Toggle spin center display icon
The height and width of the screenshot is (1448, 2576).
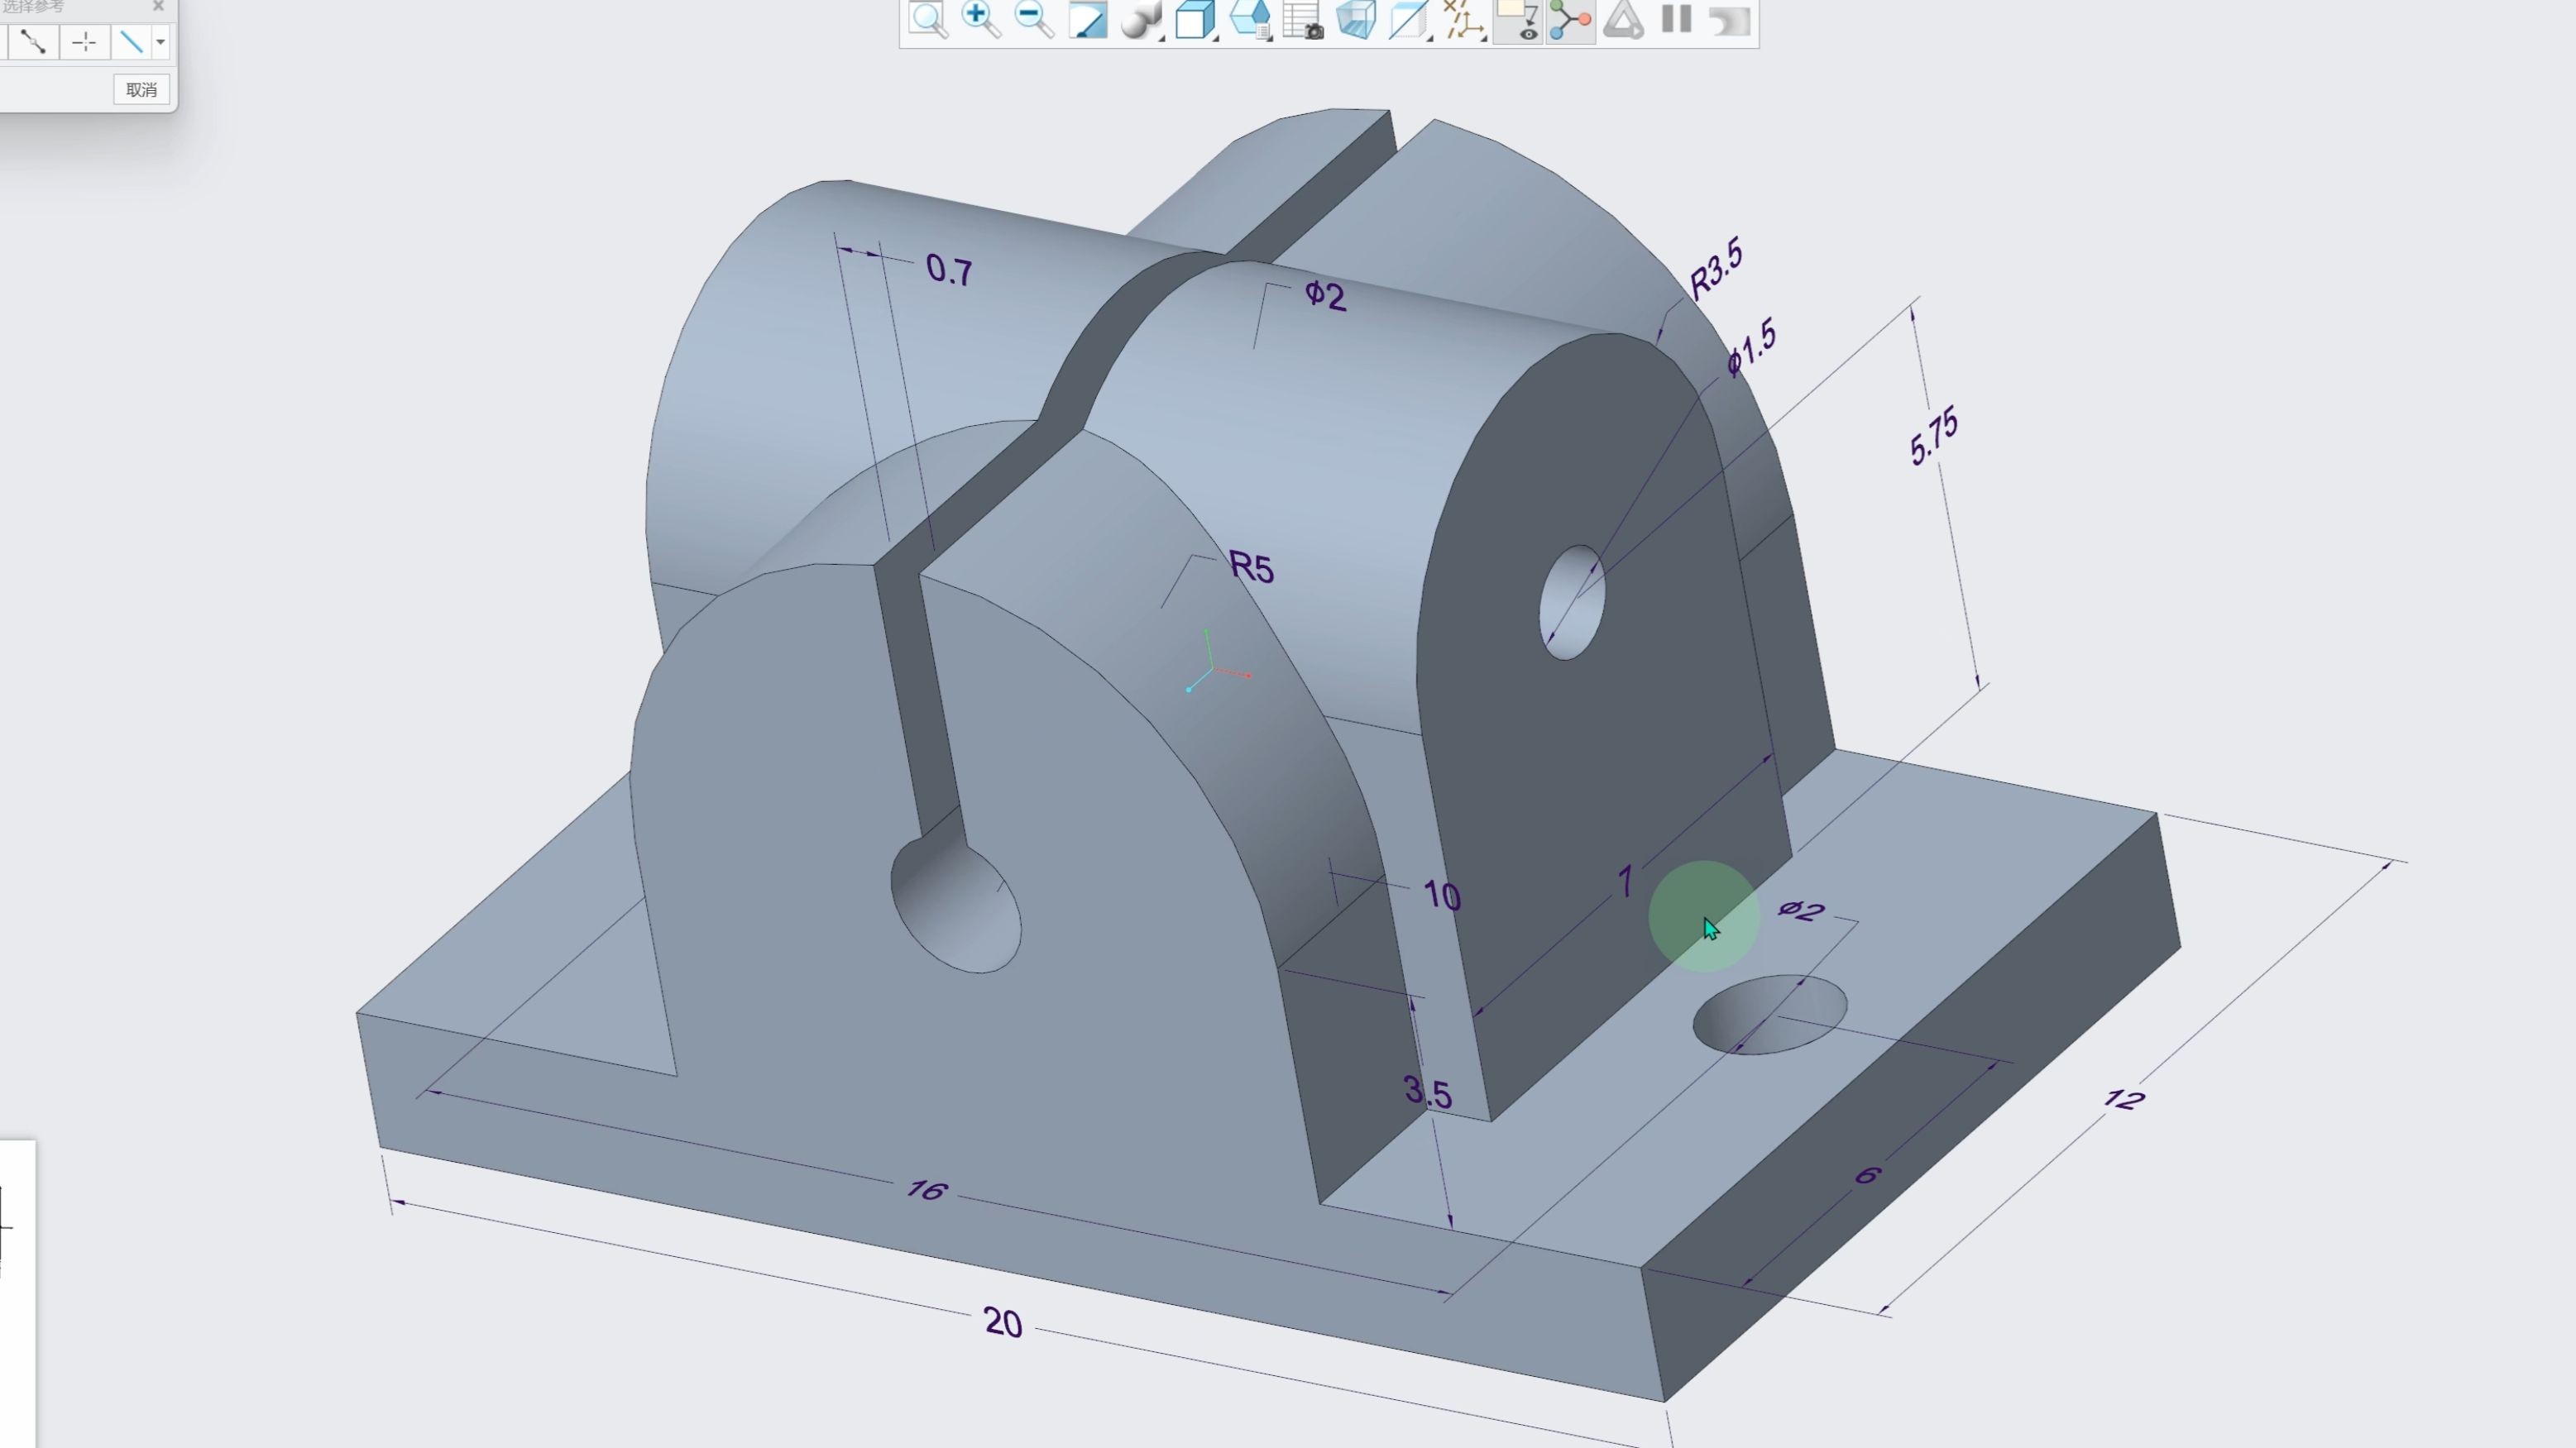tap(1570, 20)
